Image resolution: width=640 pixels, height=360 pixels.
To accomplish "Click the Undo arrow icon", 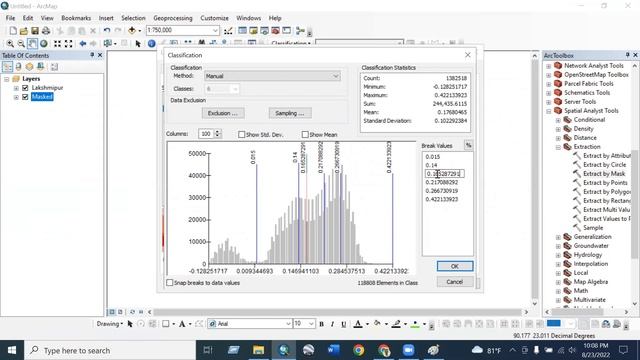I will (x=107, y=31).
